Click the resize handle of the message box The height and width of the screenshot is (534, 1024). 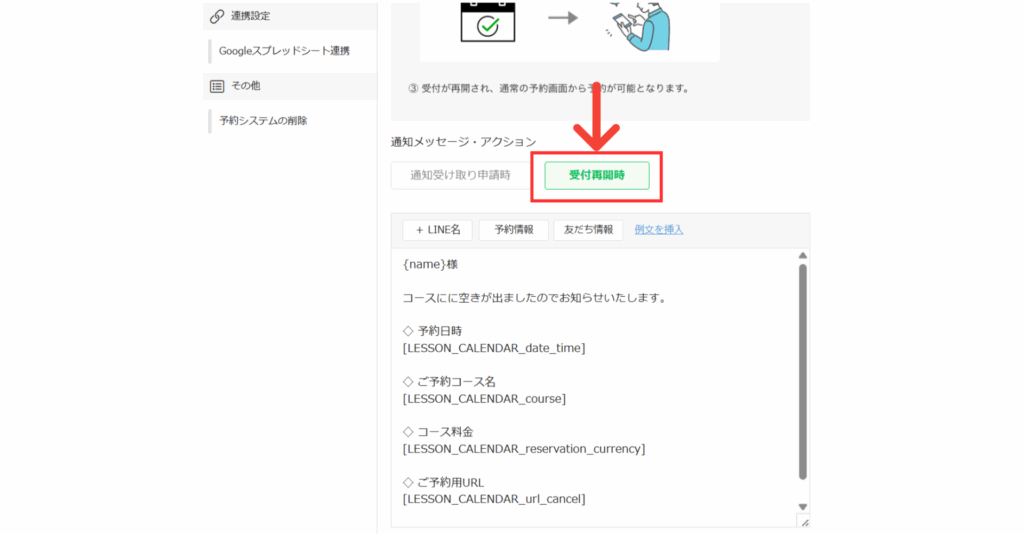(x=804, y=522)
